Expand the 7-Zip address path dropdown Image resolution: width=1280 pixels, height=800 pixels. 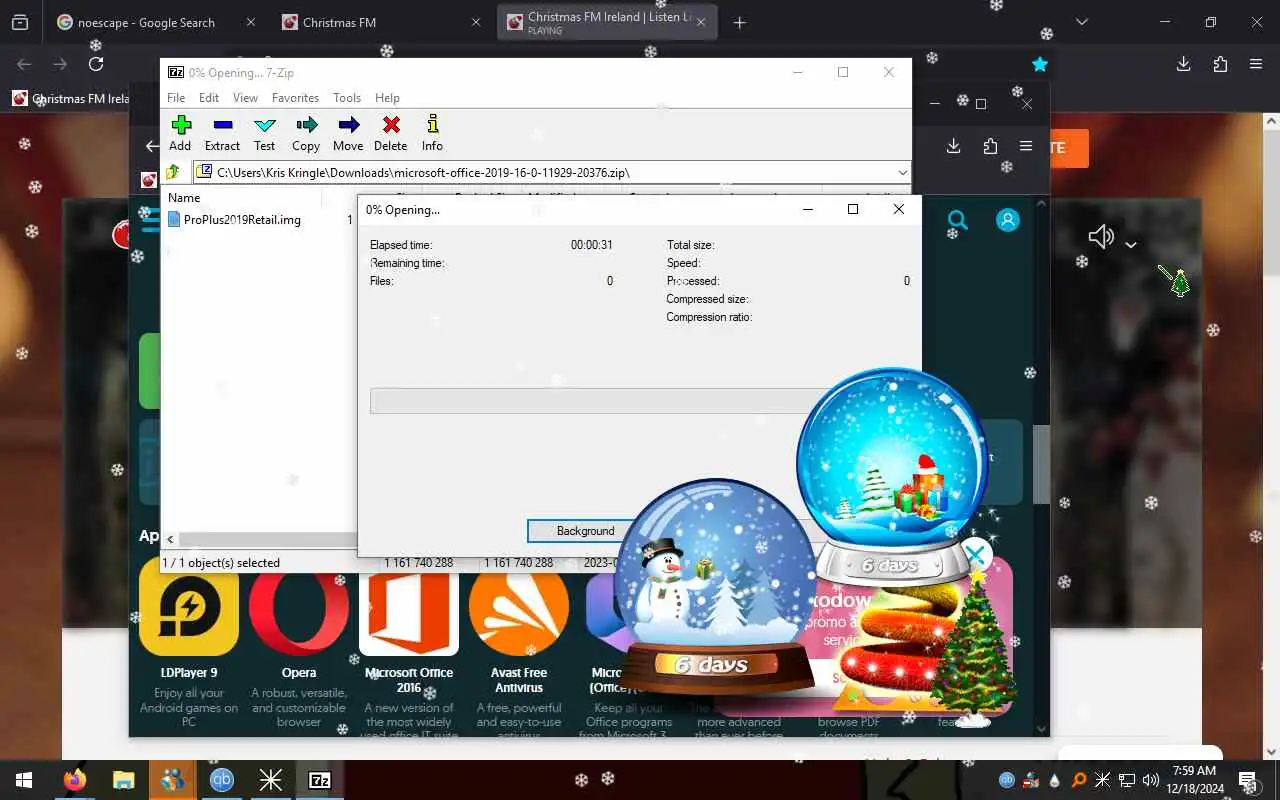pyautogui.click(x=901, y=173)
